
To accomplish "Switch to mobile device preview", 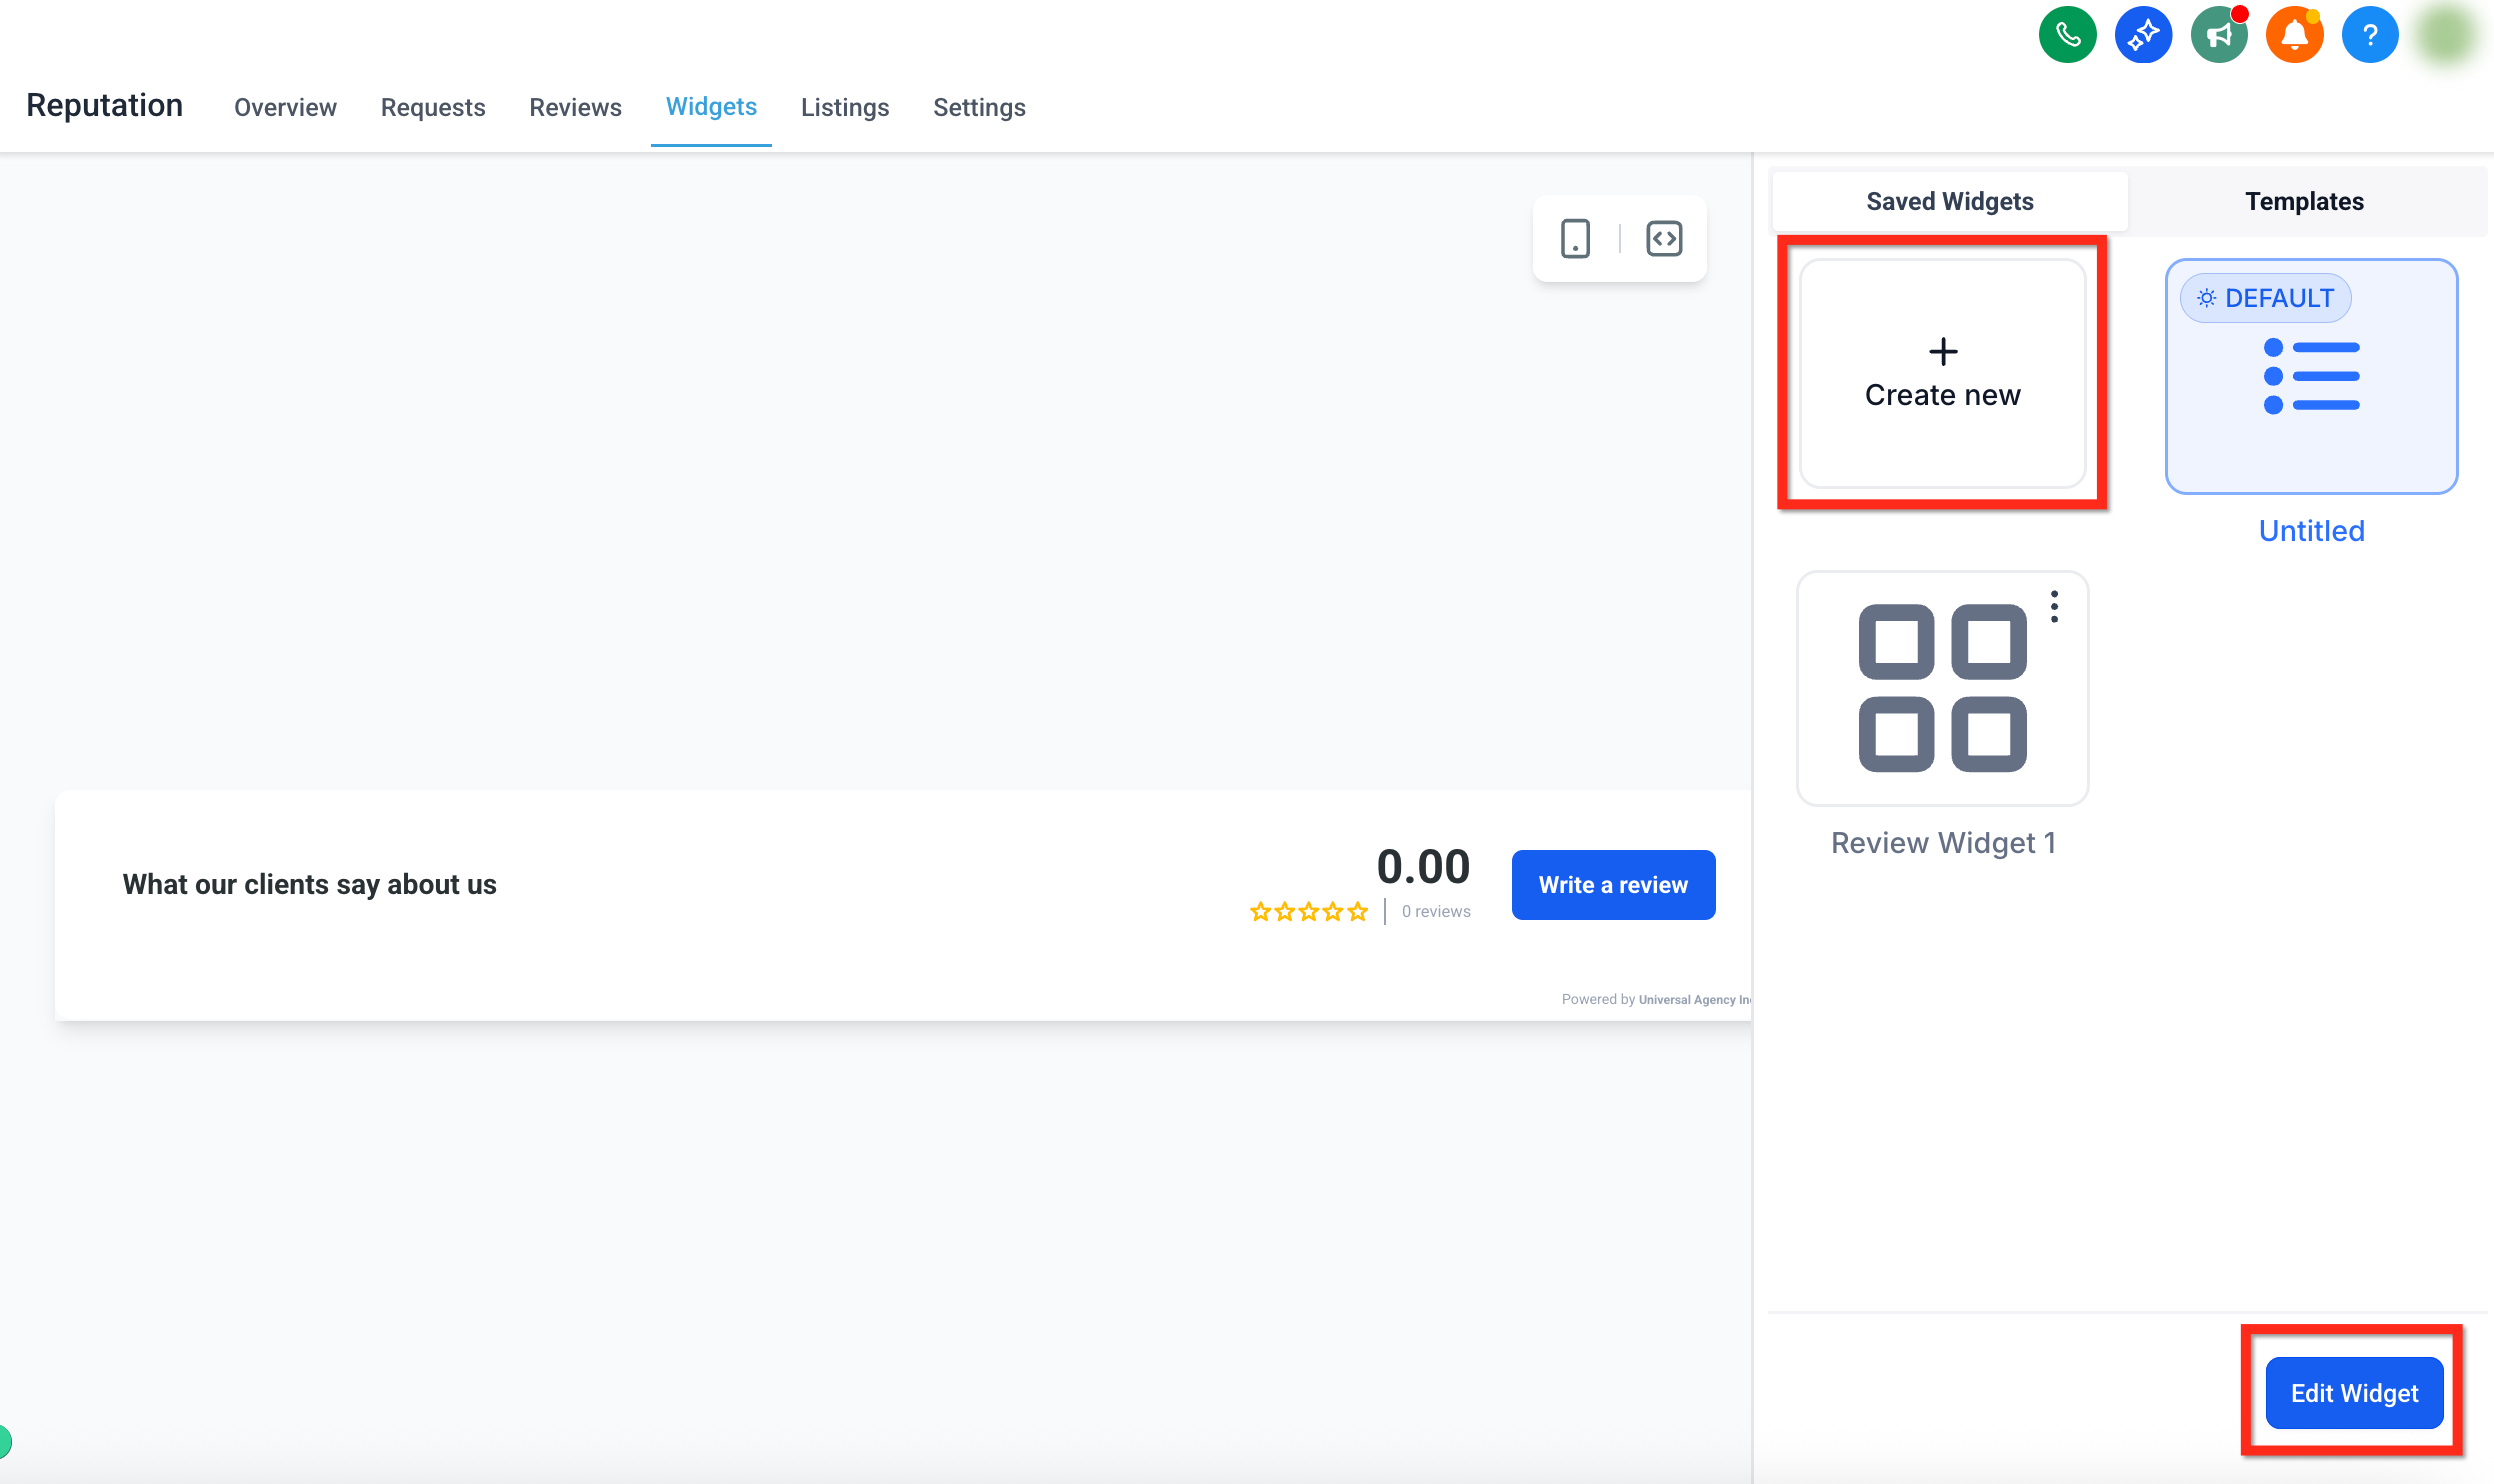I will pyautogui.click(x=1575, y=239).
